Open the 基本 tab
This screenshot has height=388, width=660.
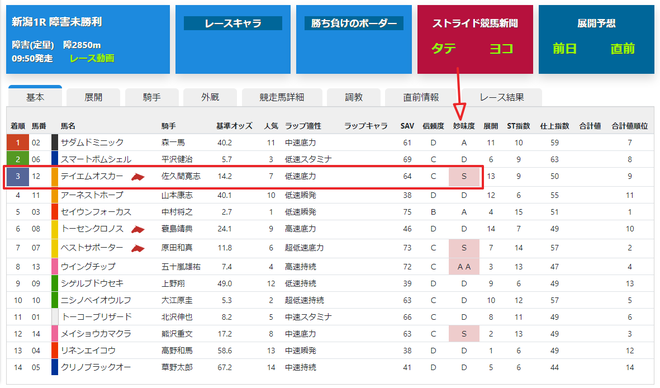click(x=35, y=97)
